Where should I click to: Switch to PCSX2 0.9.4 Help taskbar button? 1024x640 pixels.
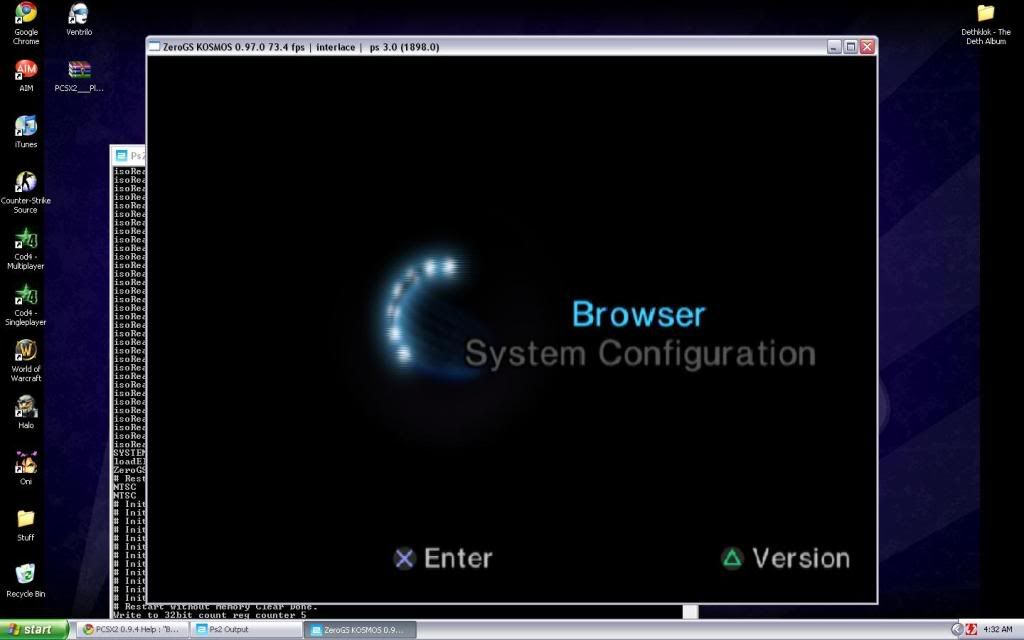(x=133, y=630)
